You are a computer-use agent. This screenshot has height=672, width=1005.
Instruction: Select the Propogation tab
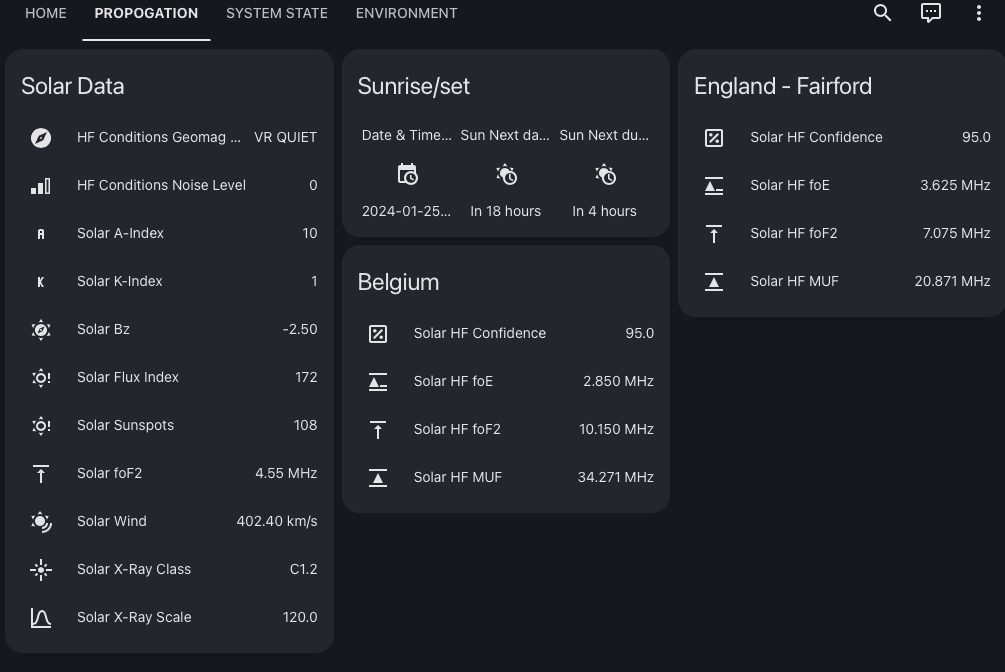pyautogui.click(x=146, y=13)
